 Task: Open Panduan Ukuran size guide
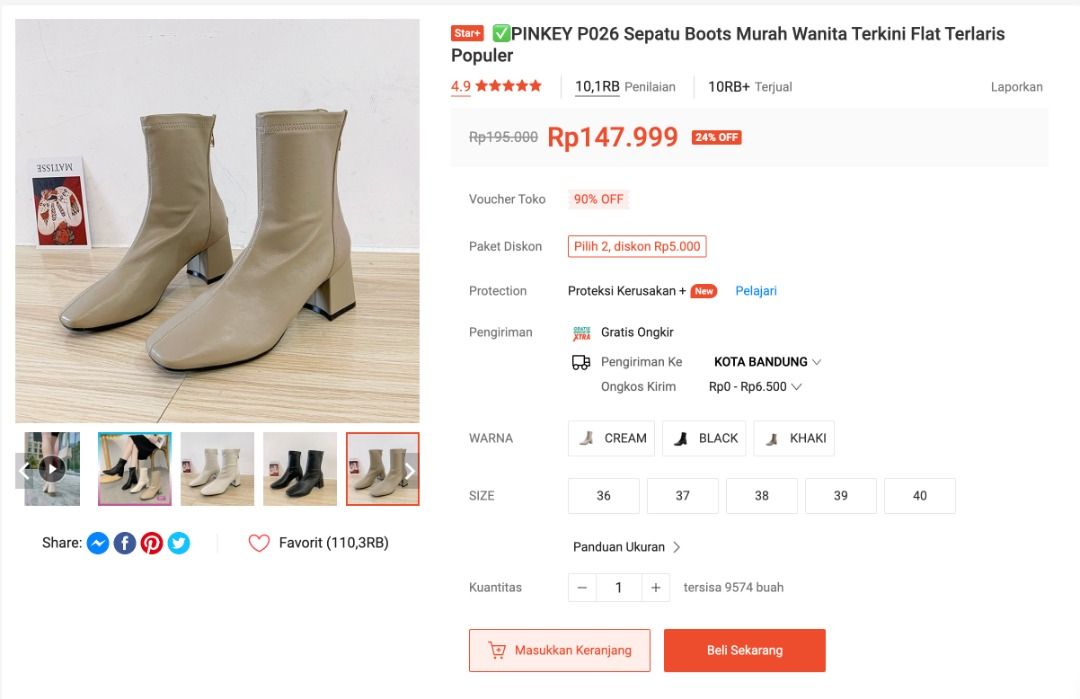pyautogui.click(x=626, y=547)
